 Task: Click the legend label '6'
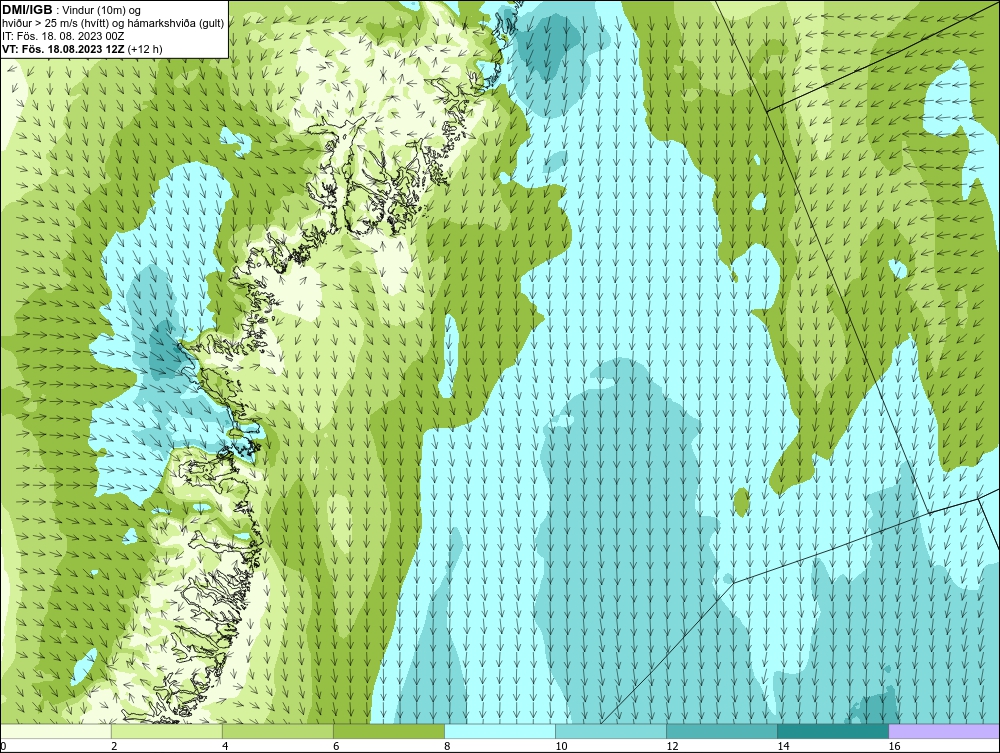[x=337, y=746]
